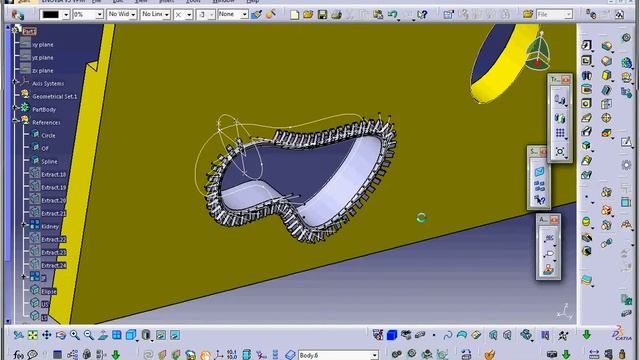
Task: Click the grid icon in floating toolbar
Action: tap(560, 133)
